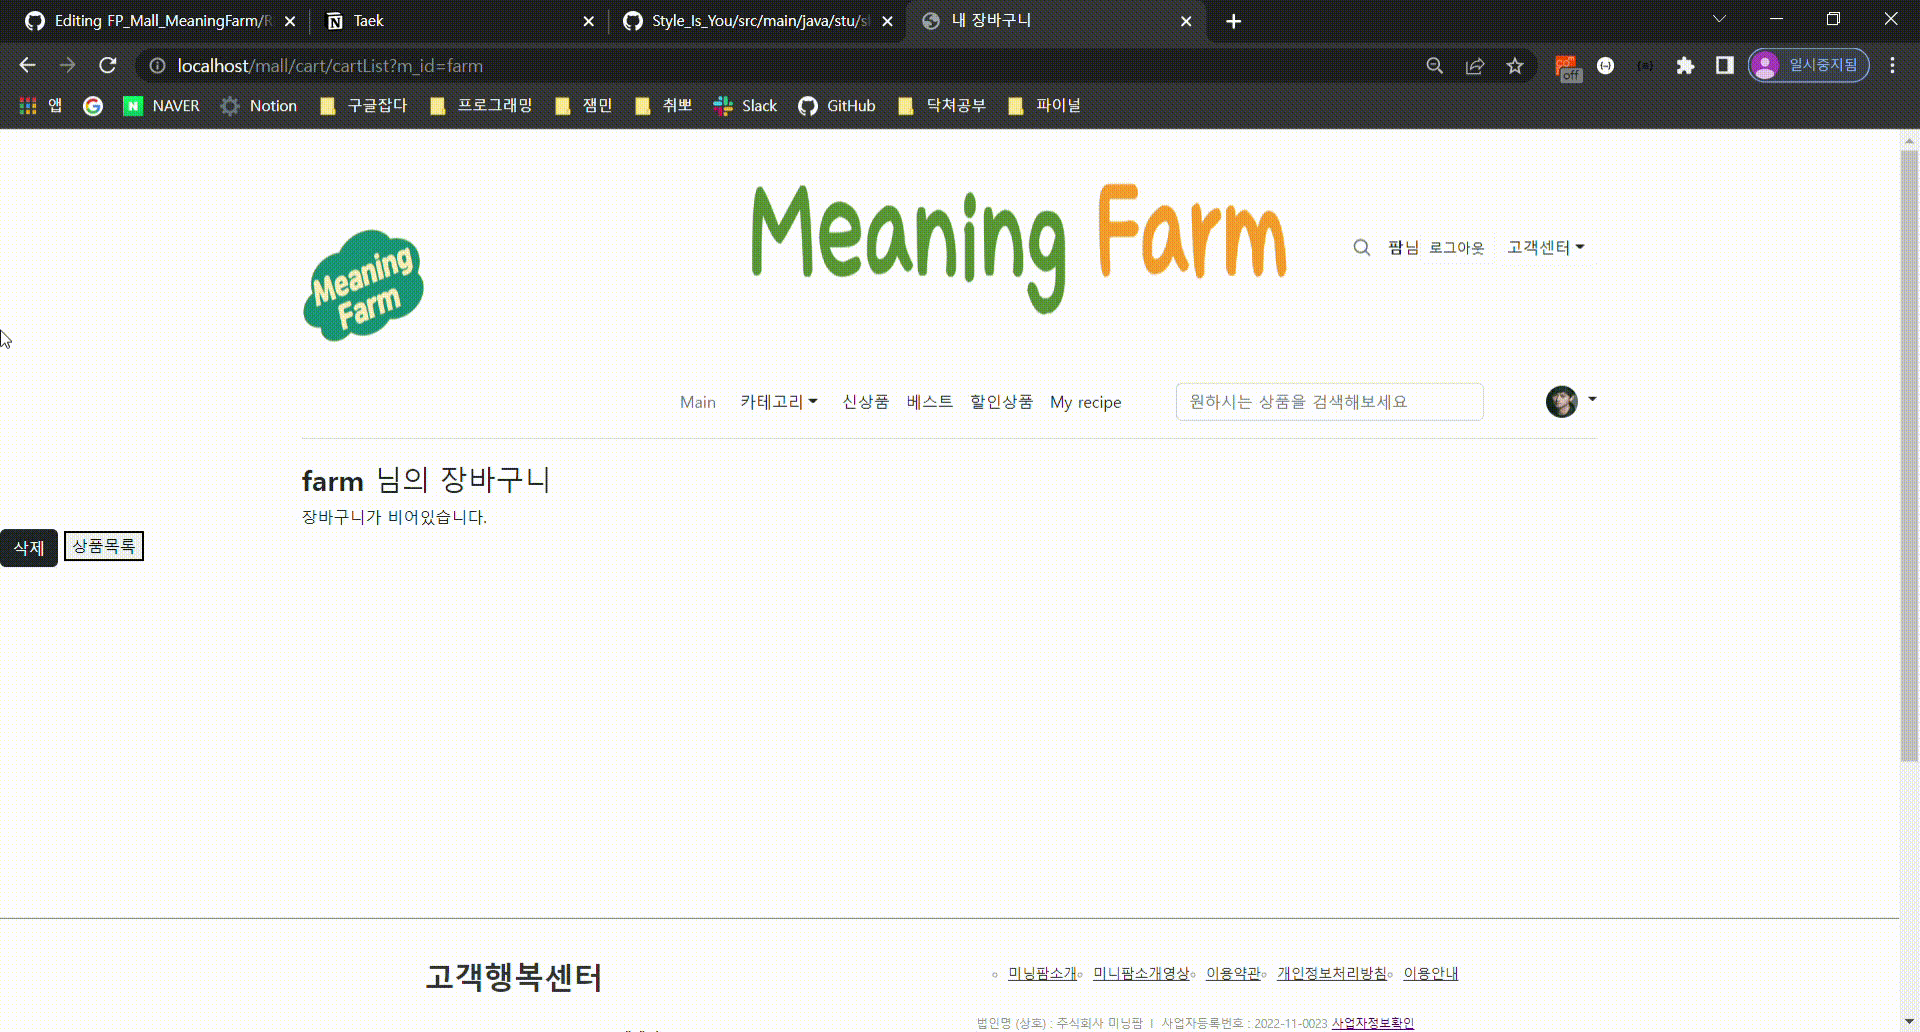Screen dimensions: 1920x1032
Task: Click the 로그아웃 link
Action: [1458, 247]
